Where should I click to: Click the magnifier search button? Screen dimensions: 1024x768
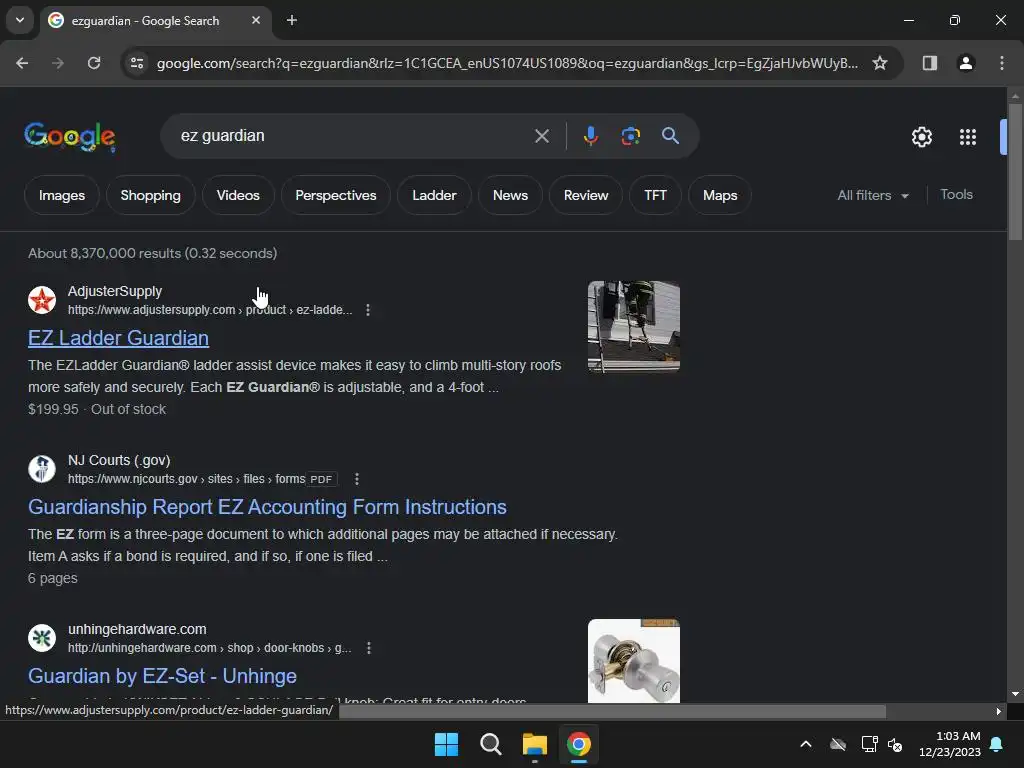click(x=670, y=136)
